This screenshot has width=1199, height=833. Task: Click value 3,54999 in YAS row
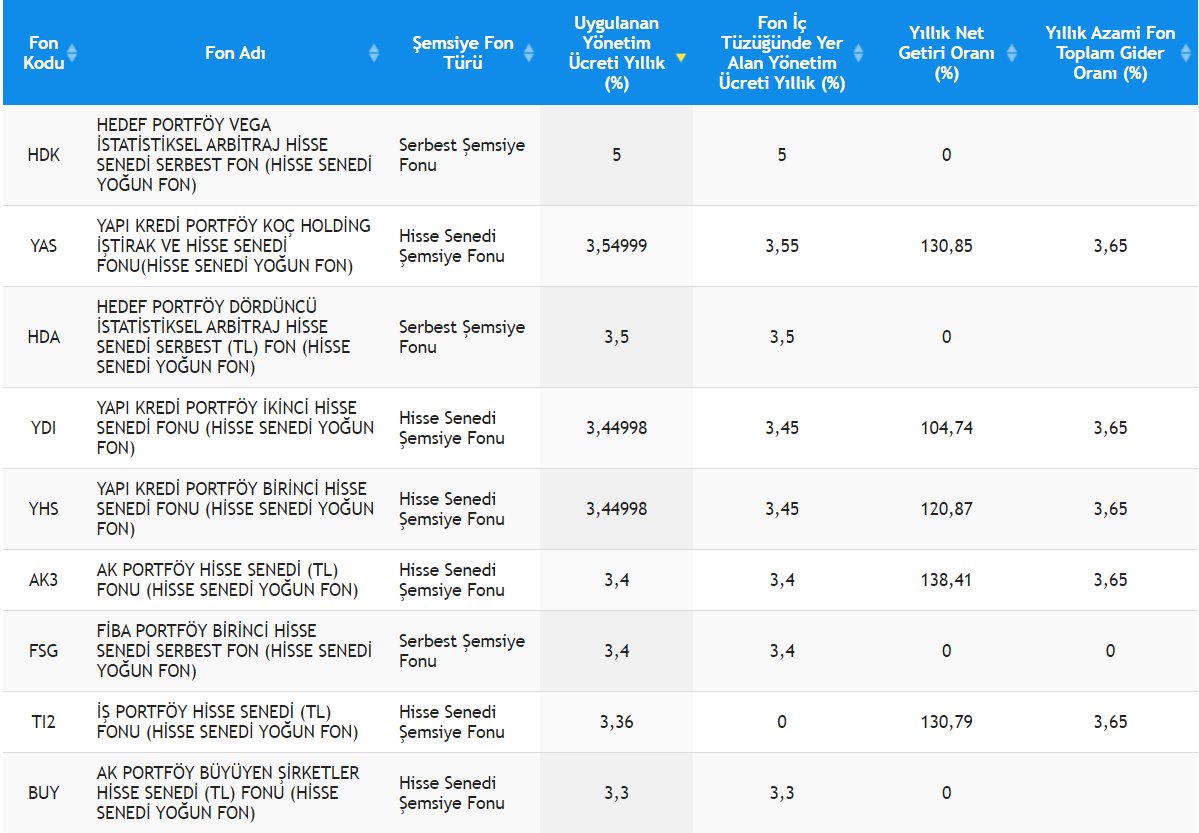616,246
